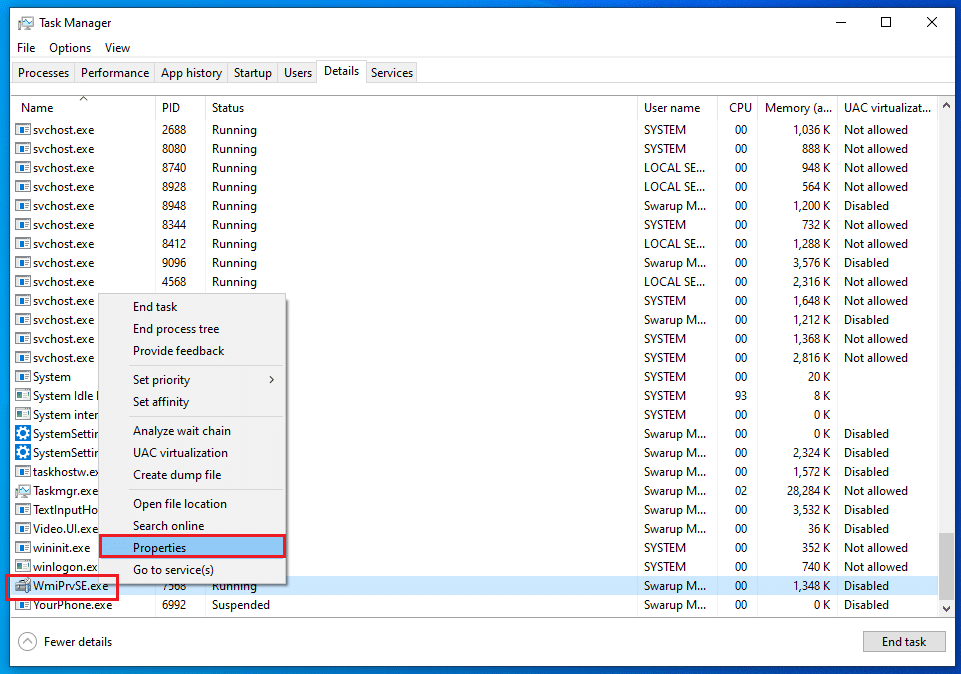Sort by the Status column header

[421, 108]
